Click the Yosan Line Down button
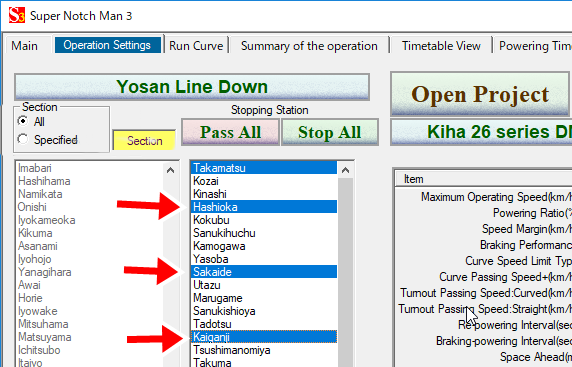Screen dimensions: 572x367 (x=192, y=87)
